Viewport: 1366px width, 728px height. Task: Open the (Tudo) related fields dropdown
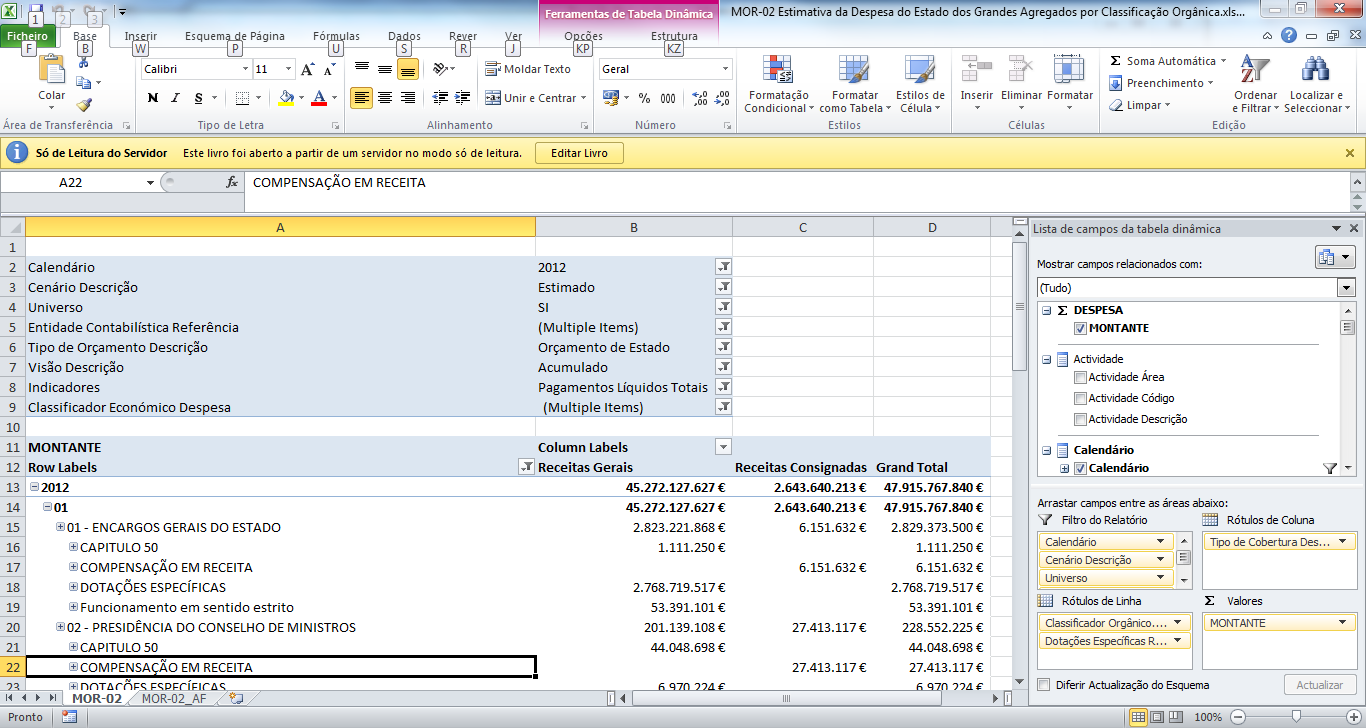[1346, 288]
